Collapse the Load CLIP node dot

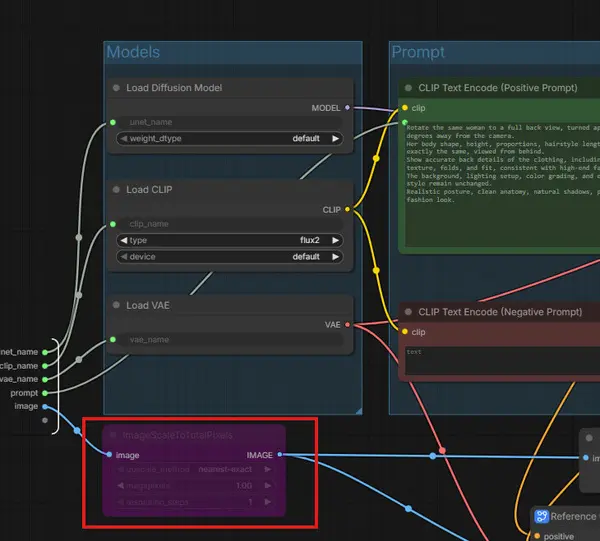116,189
